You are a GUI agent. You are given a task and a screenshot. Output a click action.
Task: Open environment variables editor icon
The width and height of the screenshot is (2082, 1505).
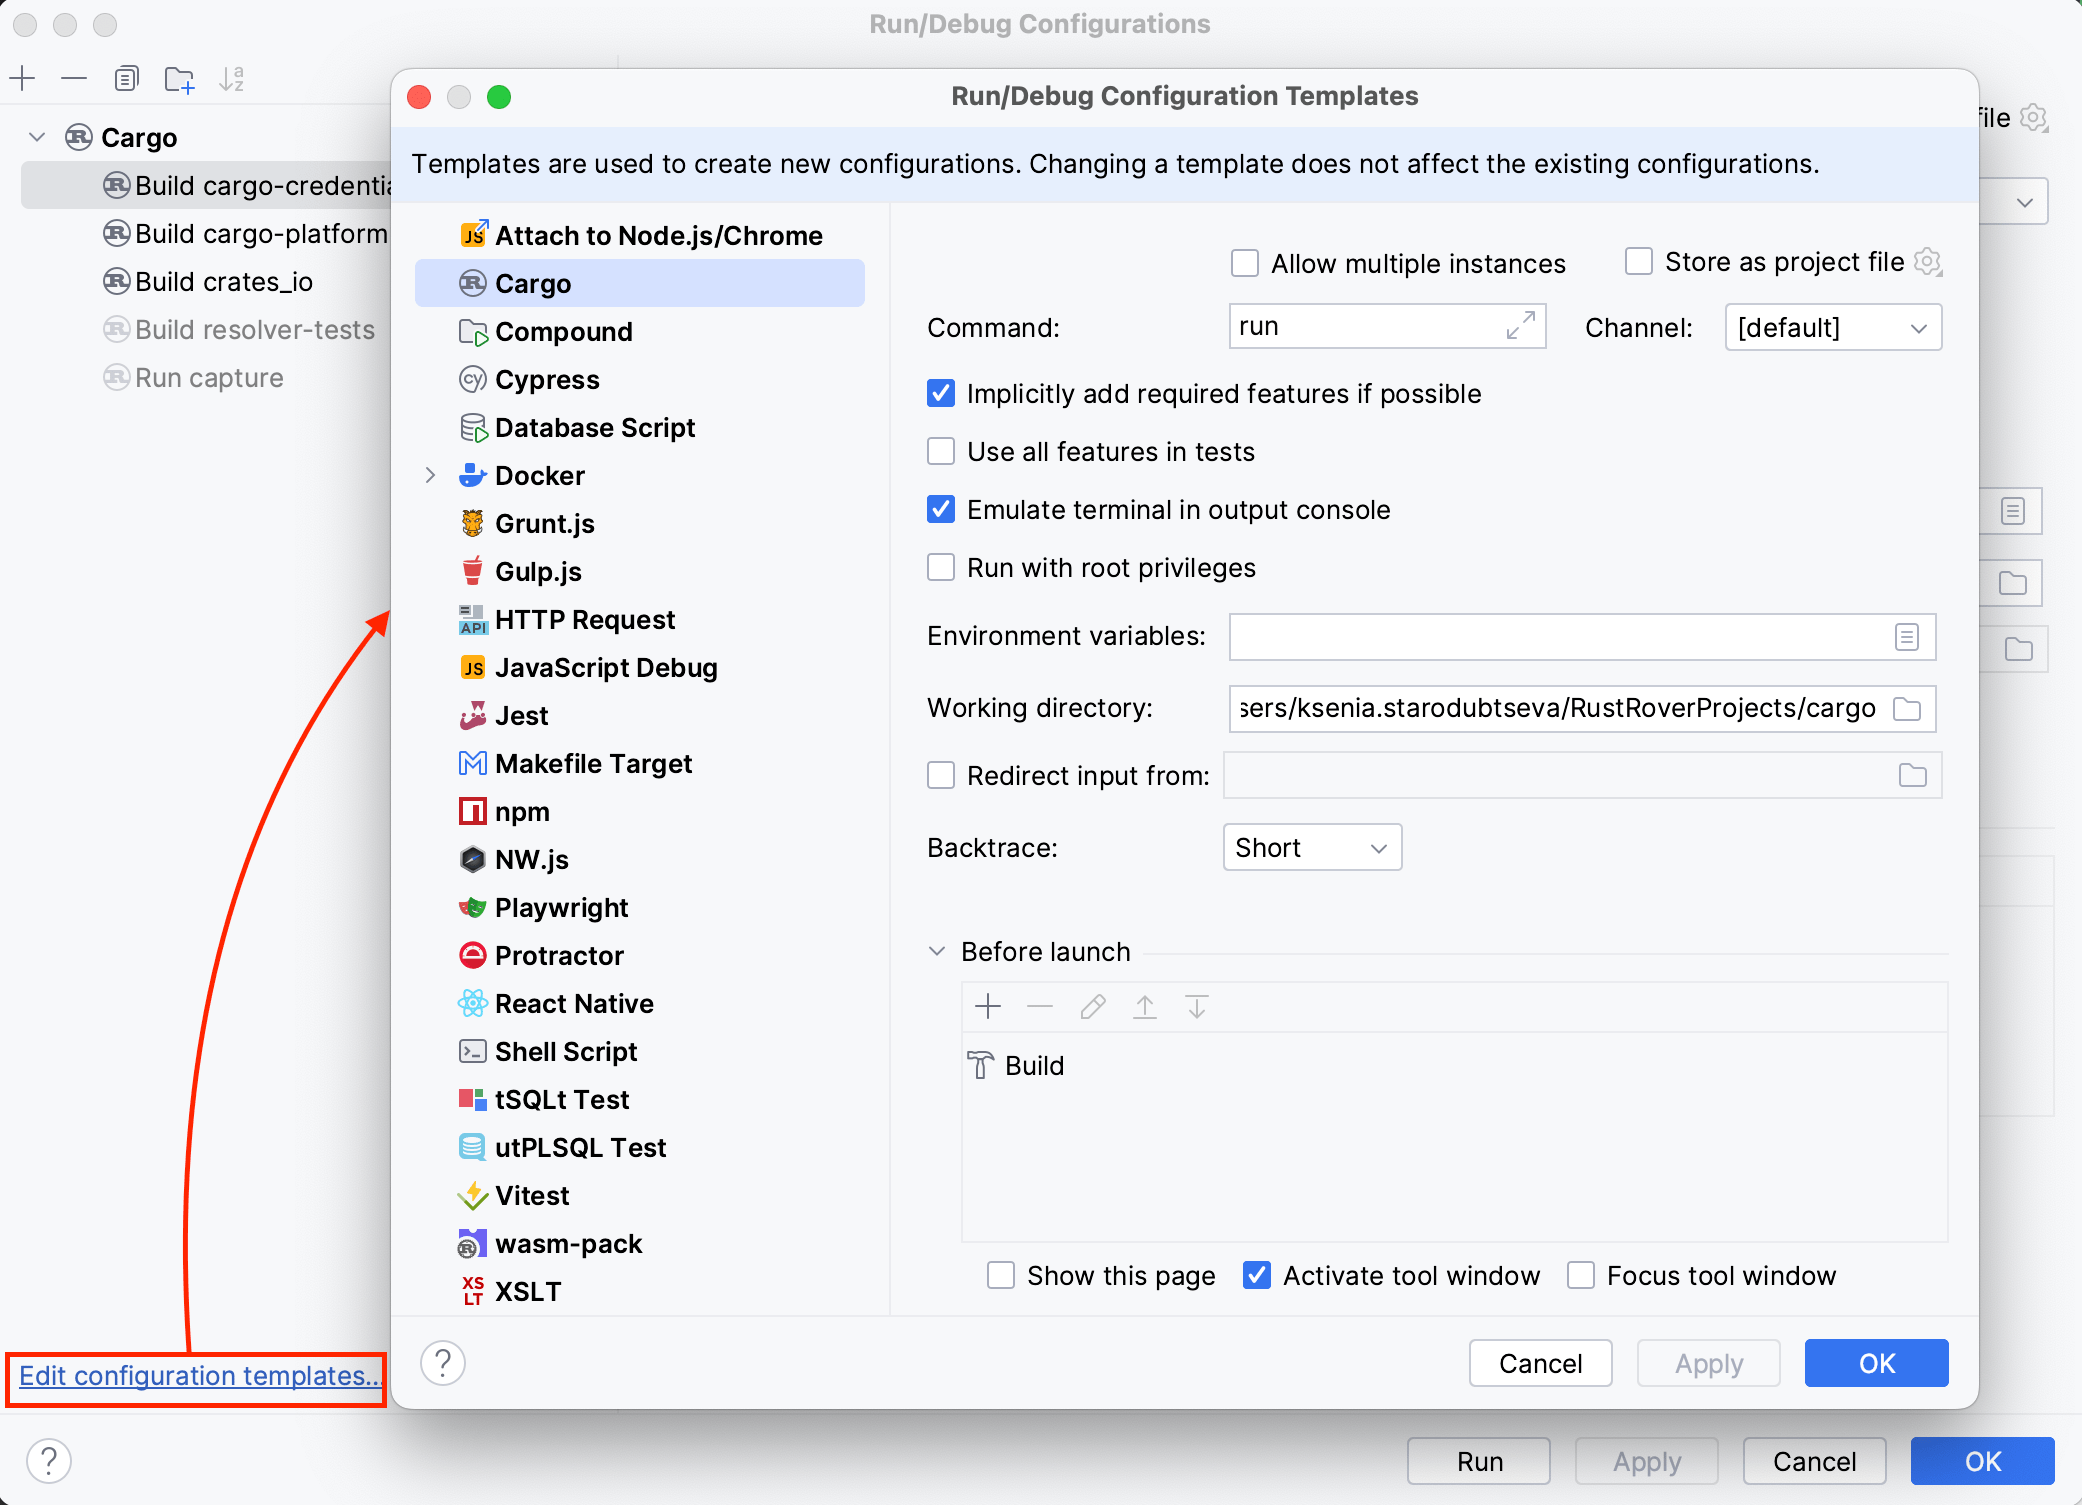coord(1908,636)
